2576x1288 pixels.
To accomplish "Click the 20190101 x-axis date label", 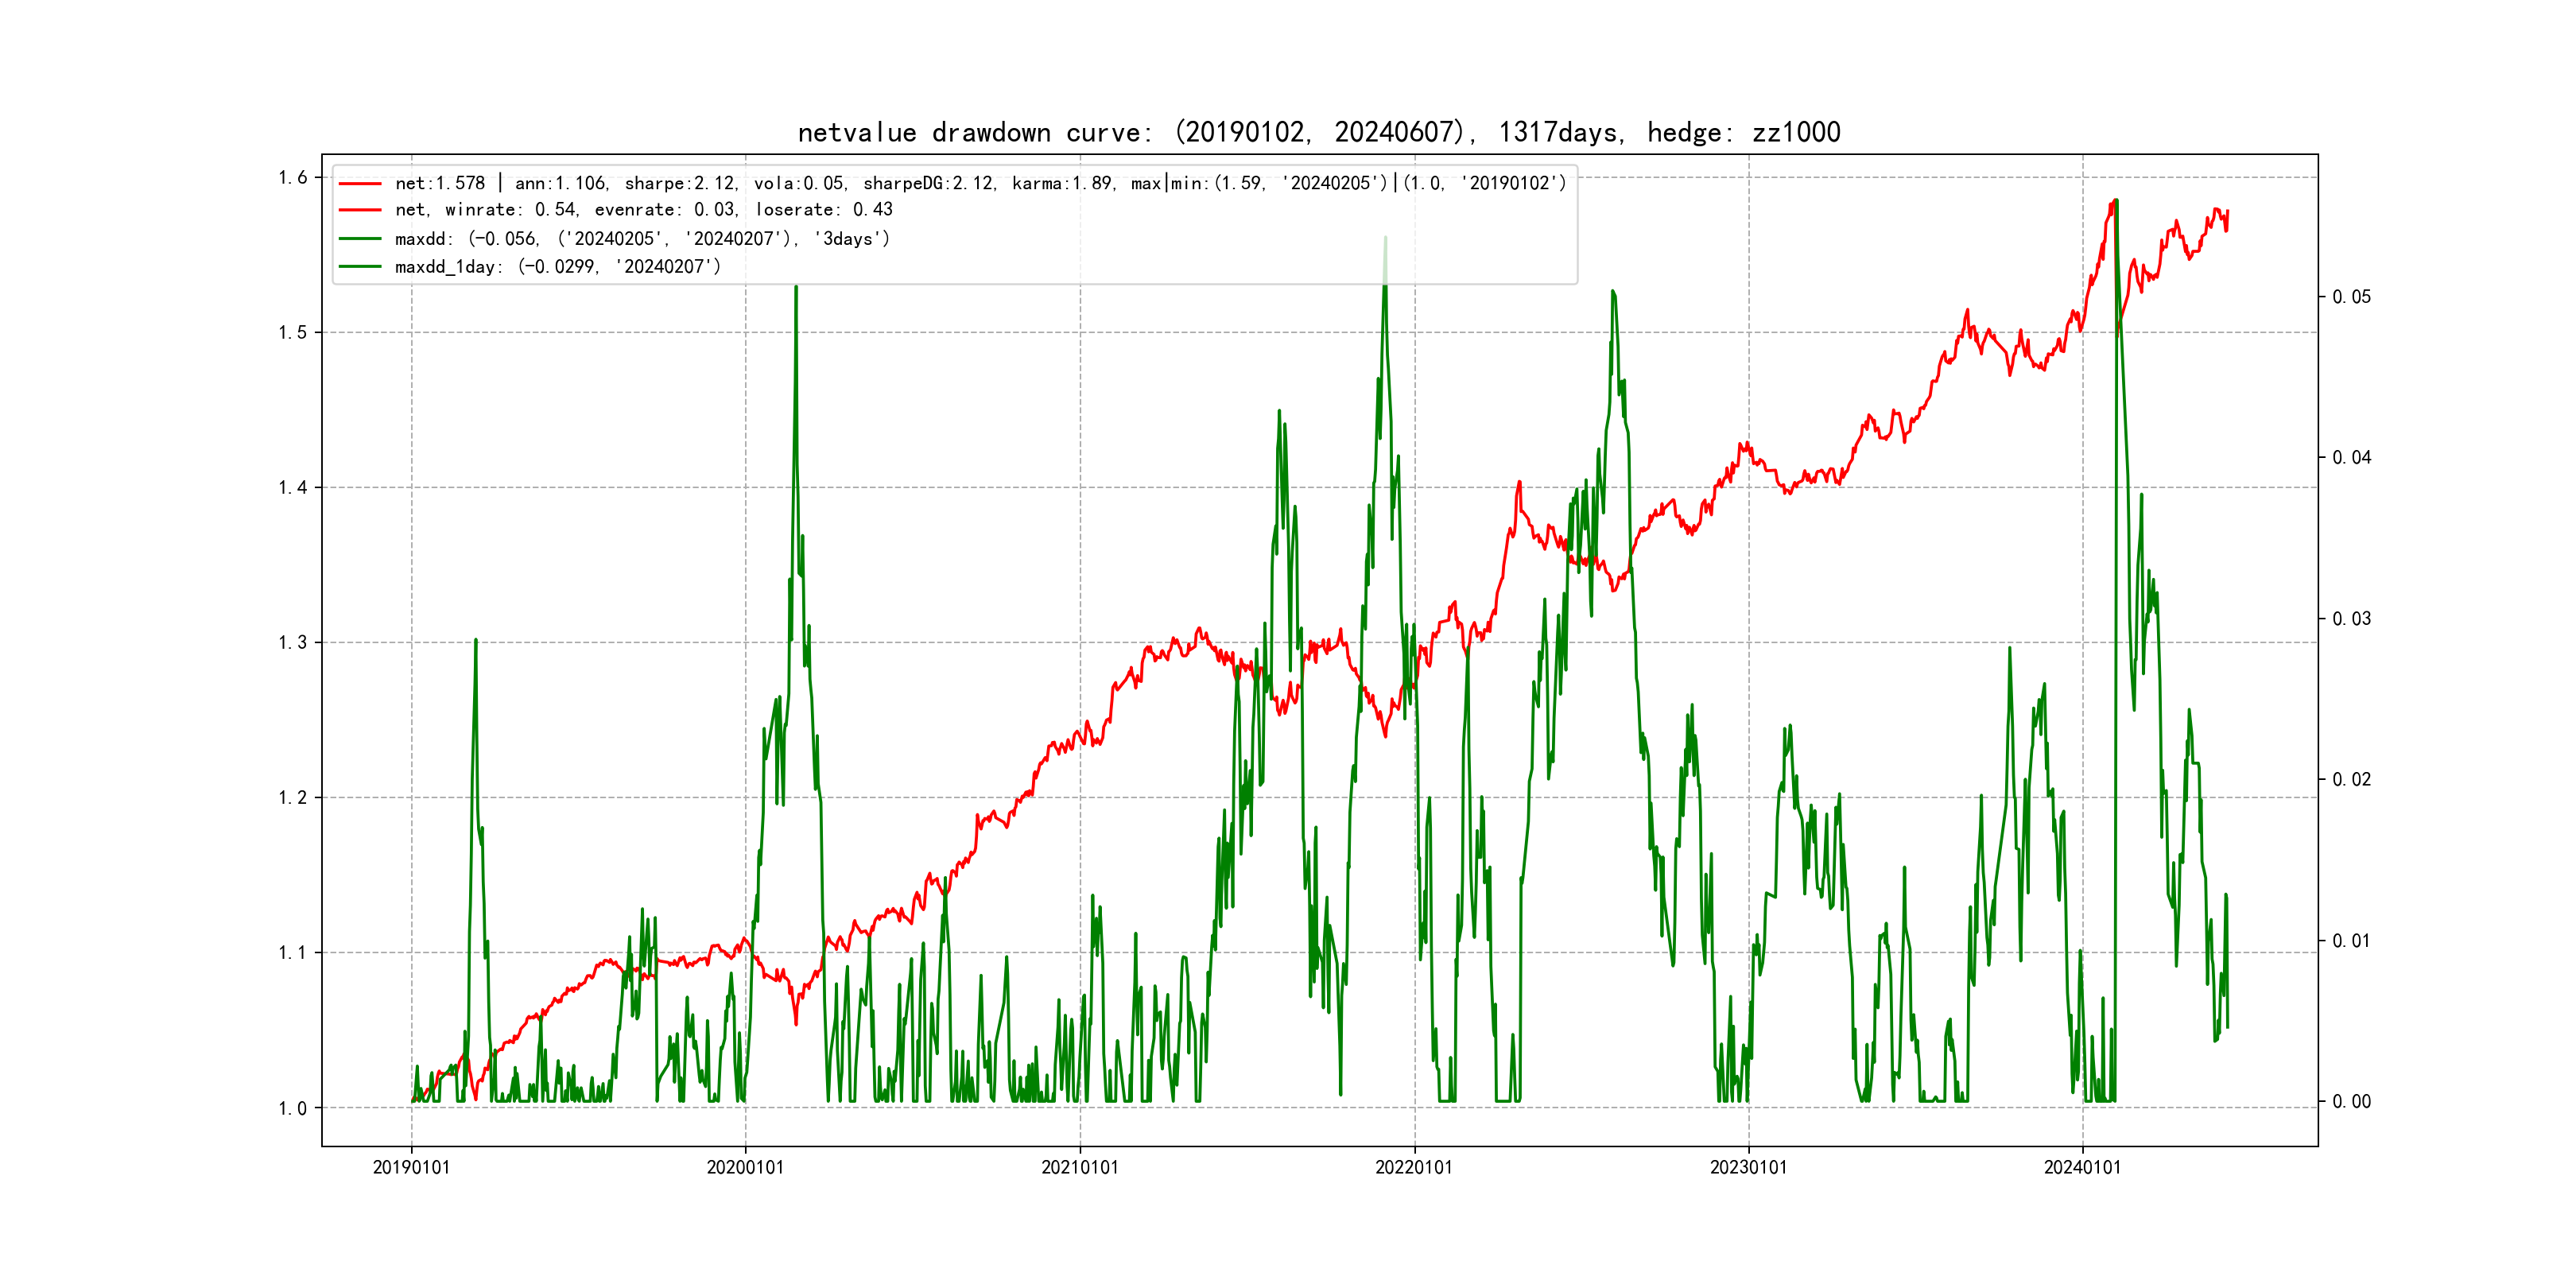I will pos(411,1168).
